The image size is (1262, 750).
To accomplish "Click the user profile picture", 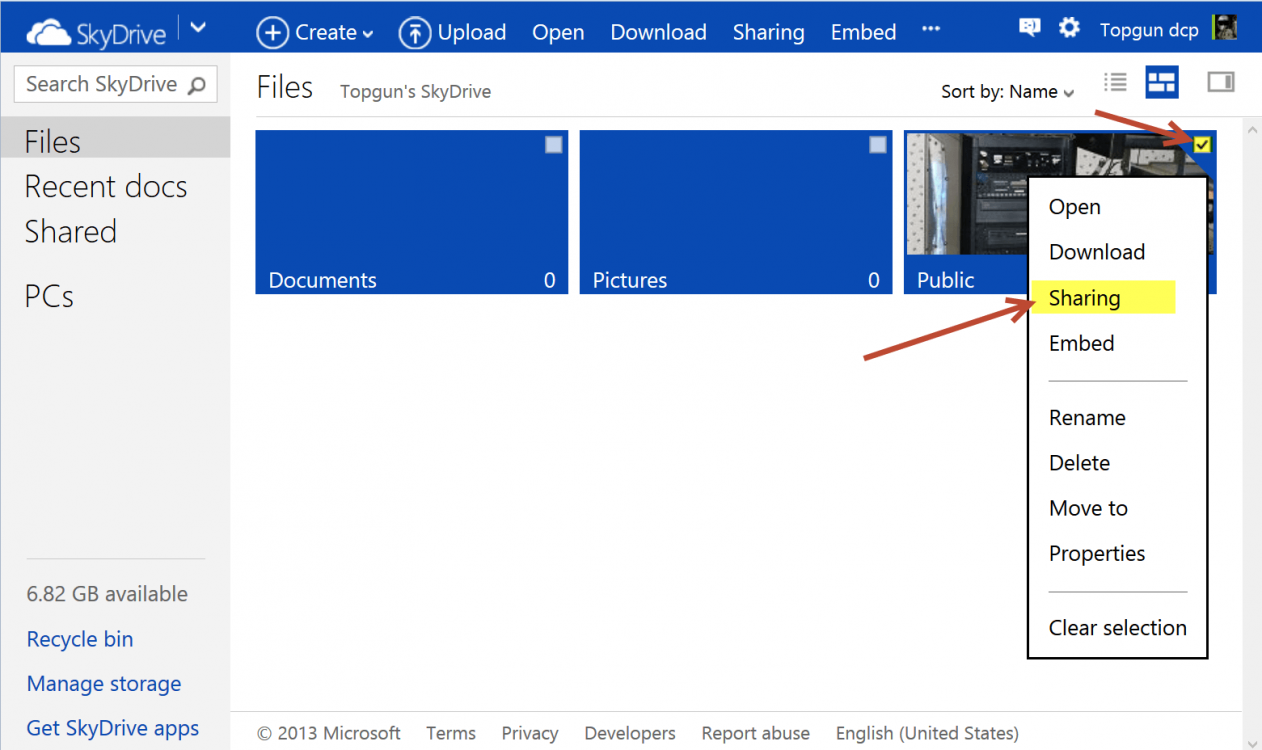I will pyautogui.click(x=1224, y=27).
